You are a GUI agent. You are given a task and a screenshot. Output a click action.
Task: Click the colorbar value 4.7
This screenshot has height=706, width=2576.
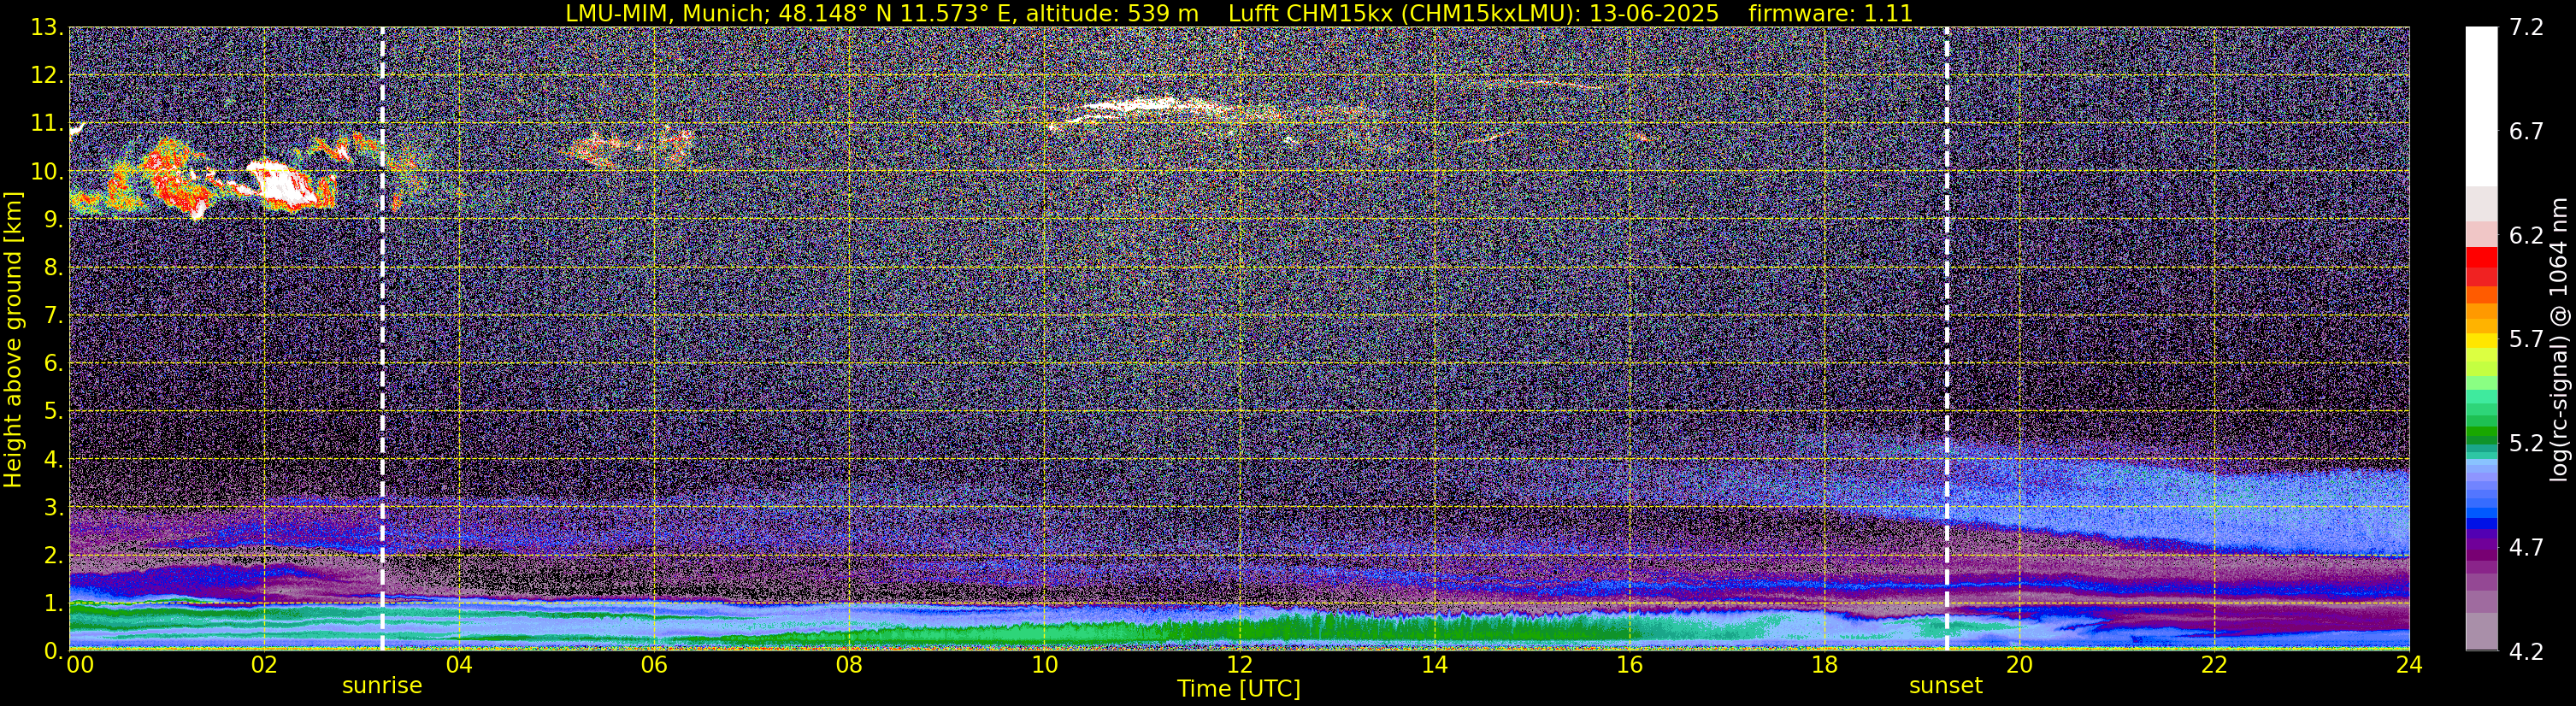(2526, 547)
